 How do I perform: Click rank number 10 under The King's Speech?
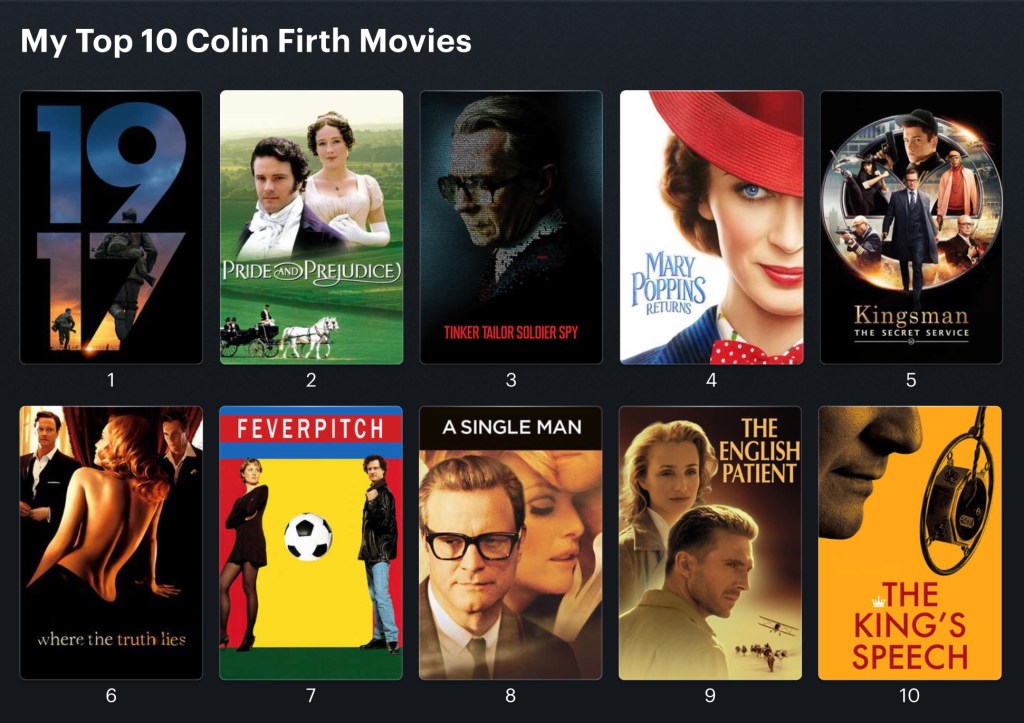(910, 695)
